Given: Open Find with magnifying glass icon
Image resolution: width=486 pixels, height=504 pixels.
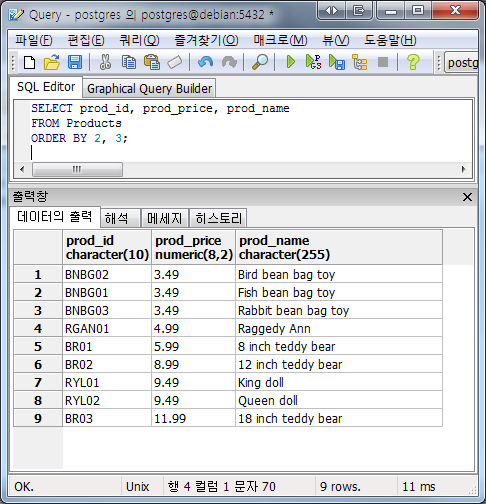Looking at the screenshot, I should 260,62.
